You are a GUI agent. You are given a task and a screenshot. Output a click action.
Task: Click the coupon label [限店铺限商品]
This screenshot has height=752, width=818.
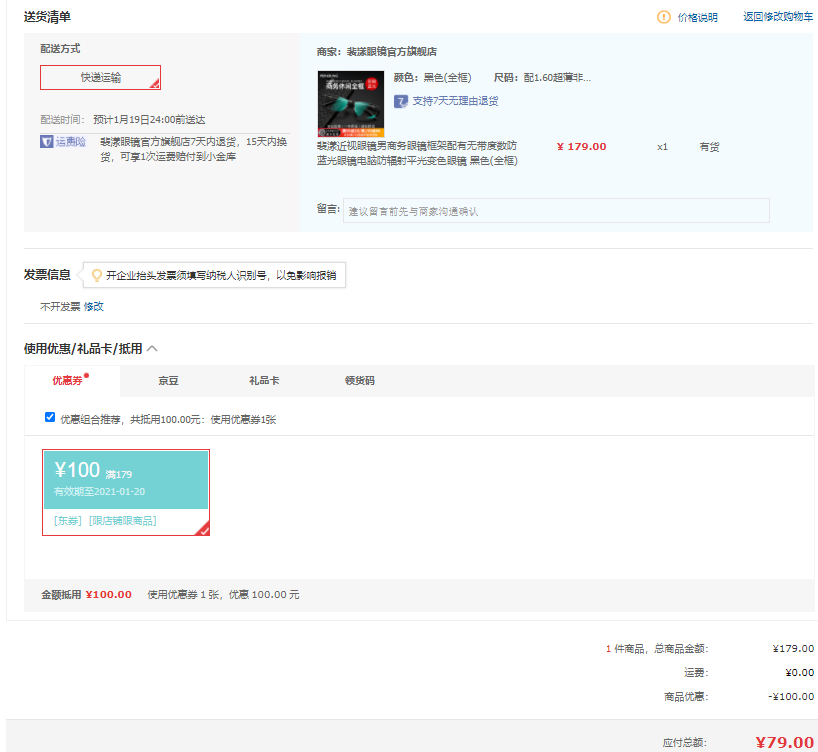[x=123, y=521]
